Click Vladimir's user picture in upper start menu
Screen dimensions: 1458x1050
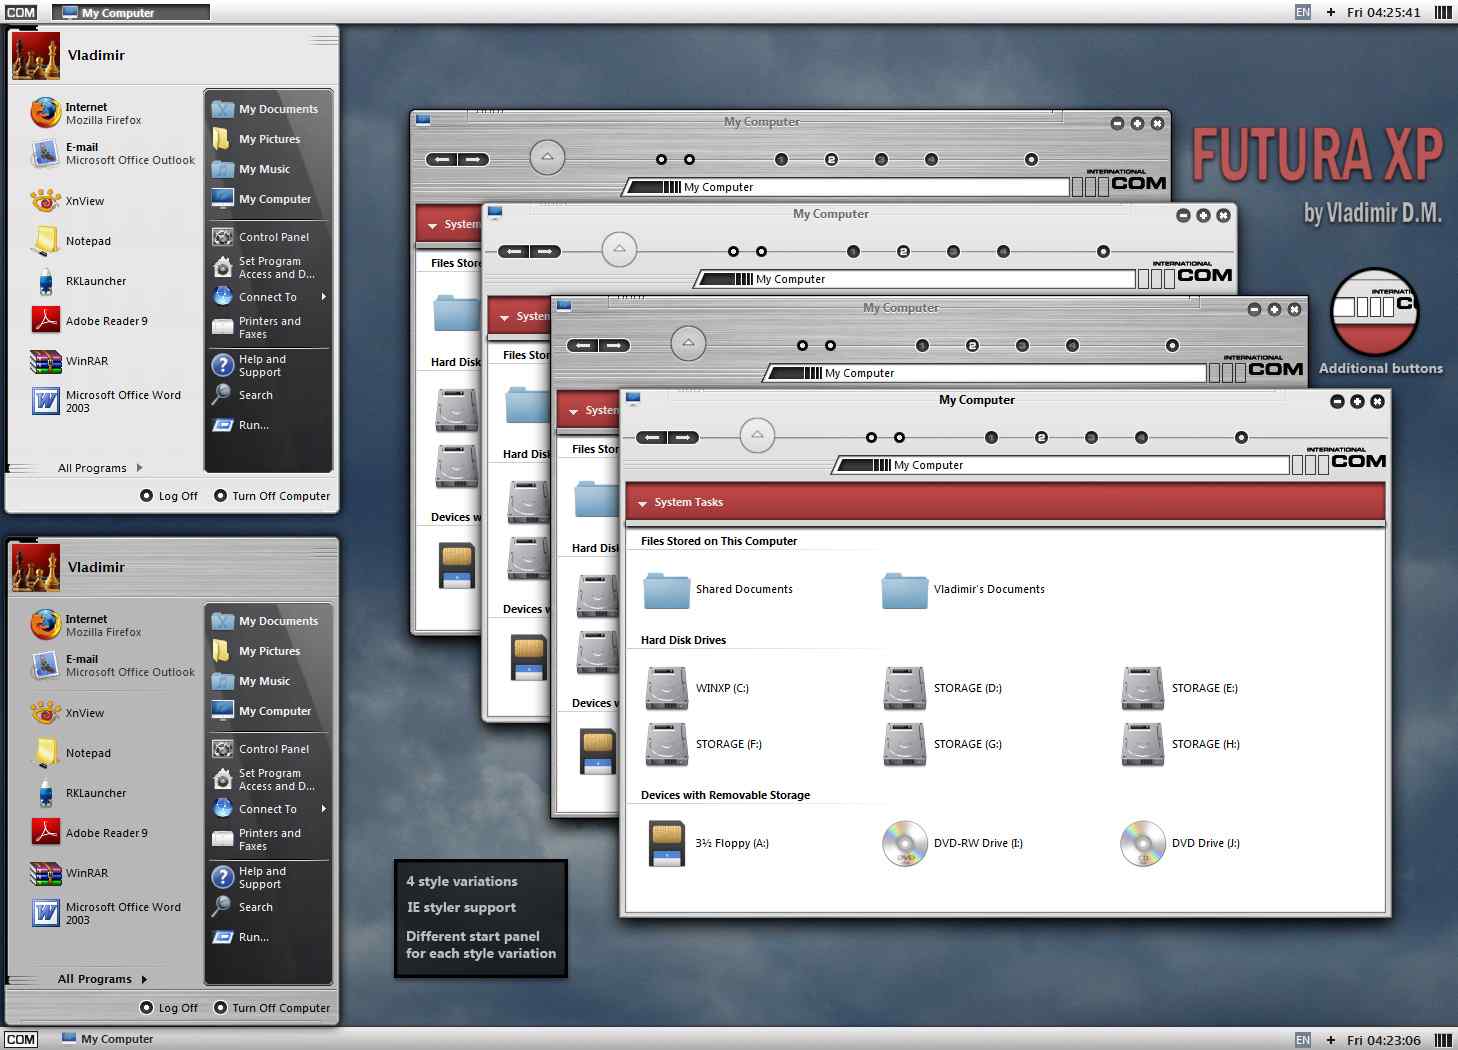36,55
